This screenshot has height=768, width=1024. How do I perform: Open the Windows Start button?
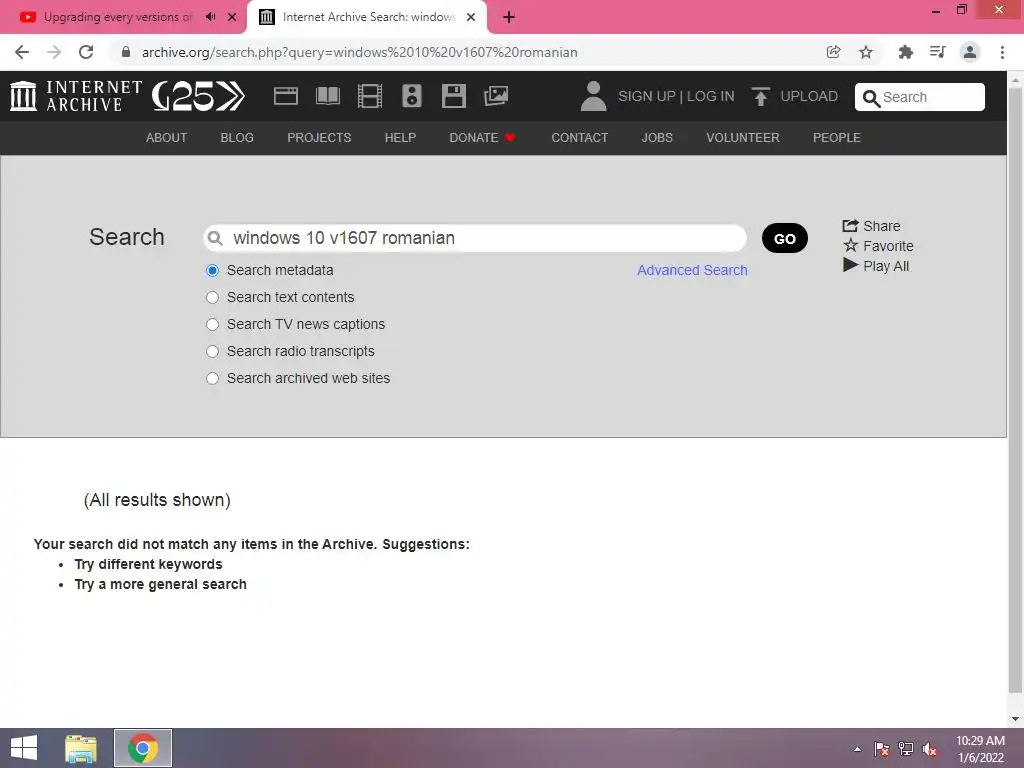pos(24,748)
